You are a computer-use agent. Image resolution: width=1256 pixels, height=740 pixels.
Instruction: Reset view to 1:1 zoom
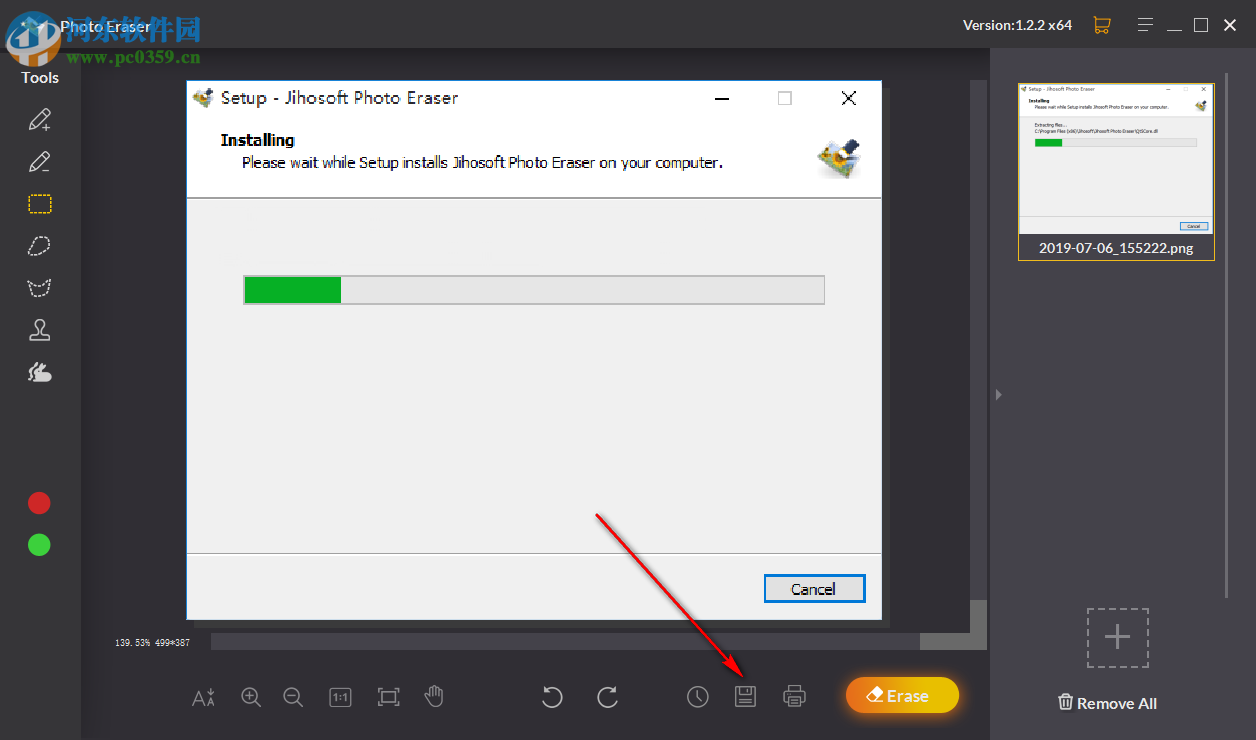click(x=340, y=697)
